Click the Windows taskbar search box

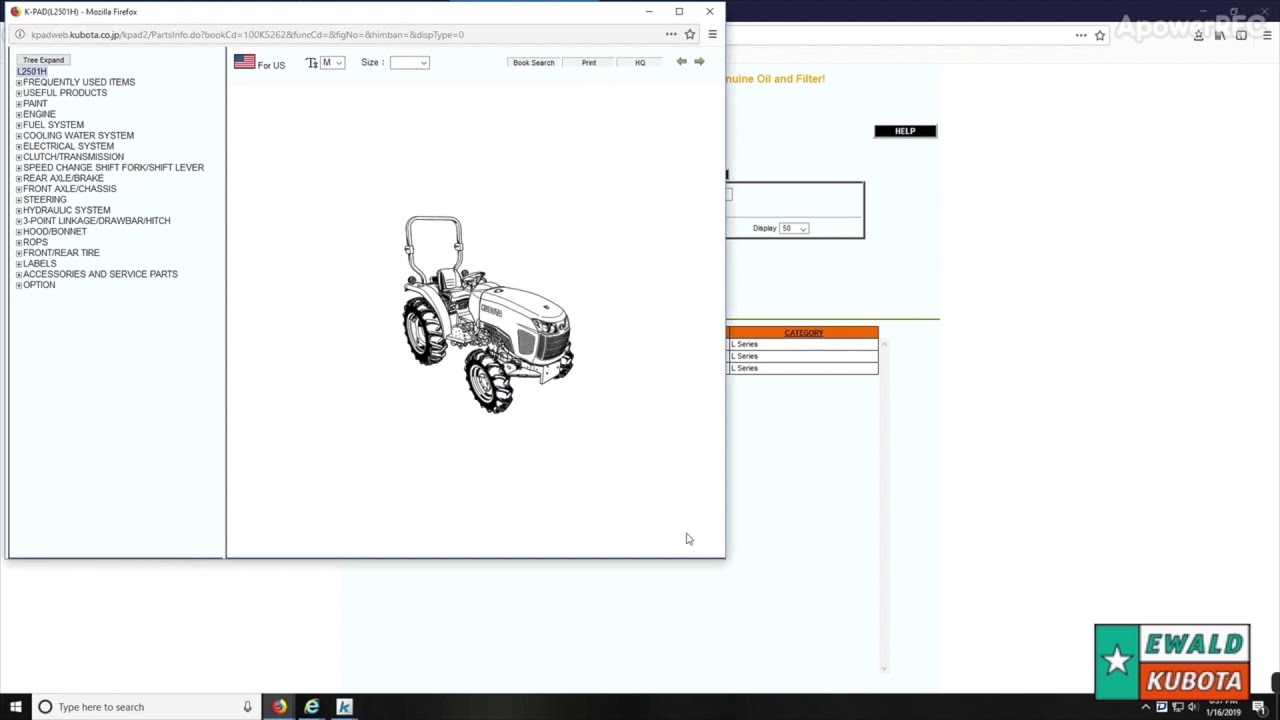pos(145,707)
